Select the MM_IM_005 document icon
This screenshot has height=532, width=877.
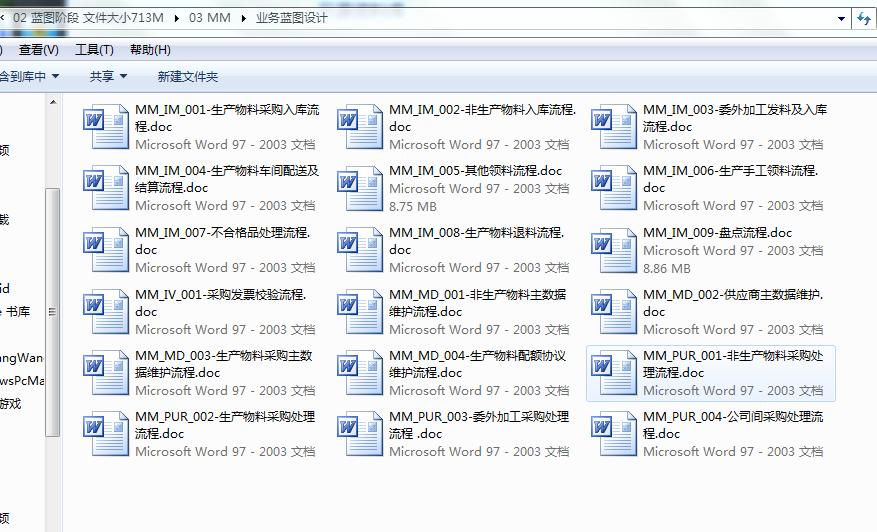360,188
